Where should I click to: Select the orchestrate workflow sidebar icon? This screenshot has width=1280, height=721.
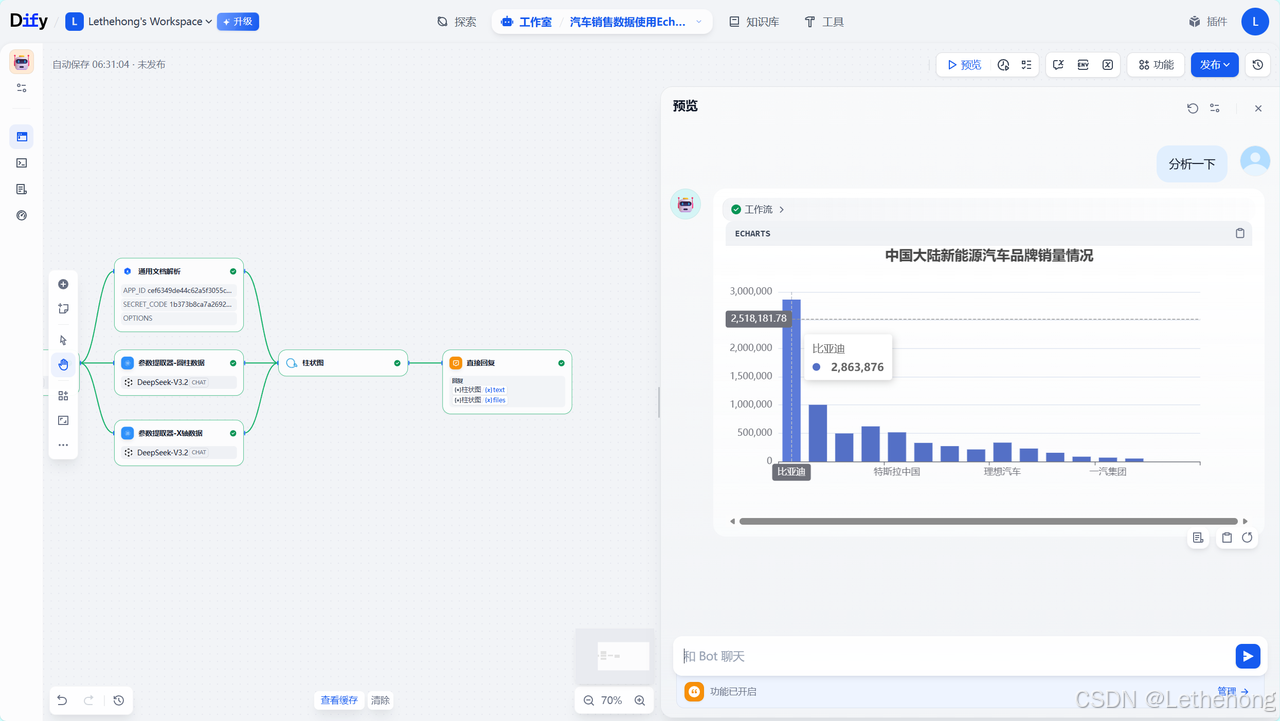click(x=22, y=136)
